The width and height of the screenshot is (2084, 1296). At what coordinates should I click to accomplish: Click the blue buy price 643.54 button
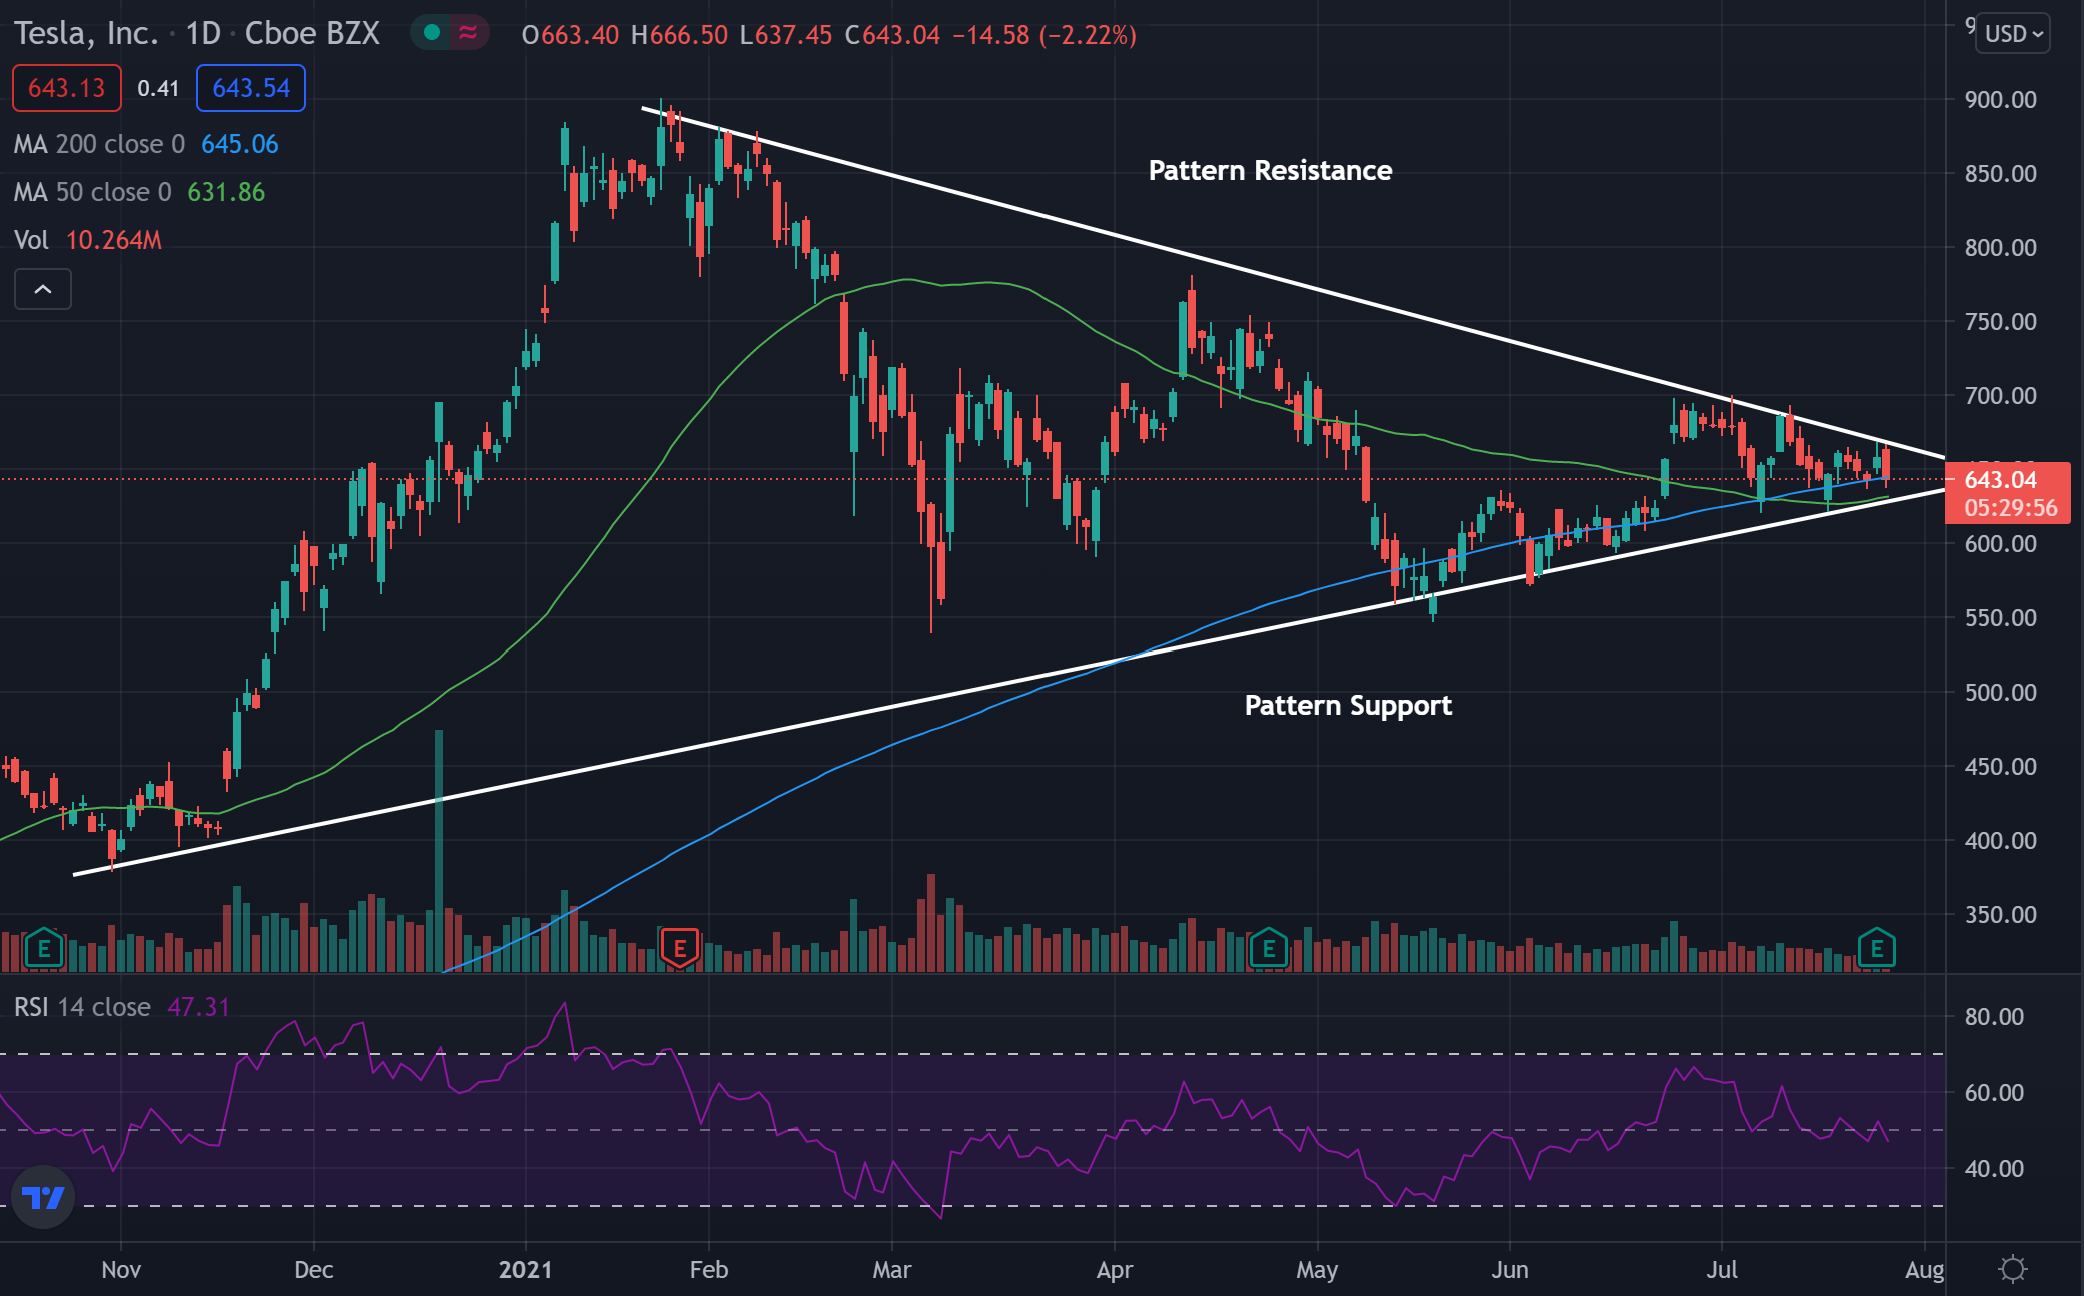[x=251, y=88]
